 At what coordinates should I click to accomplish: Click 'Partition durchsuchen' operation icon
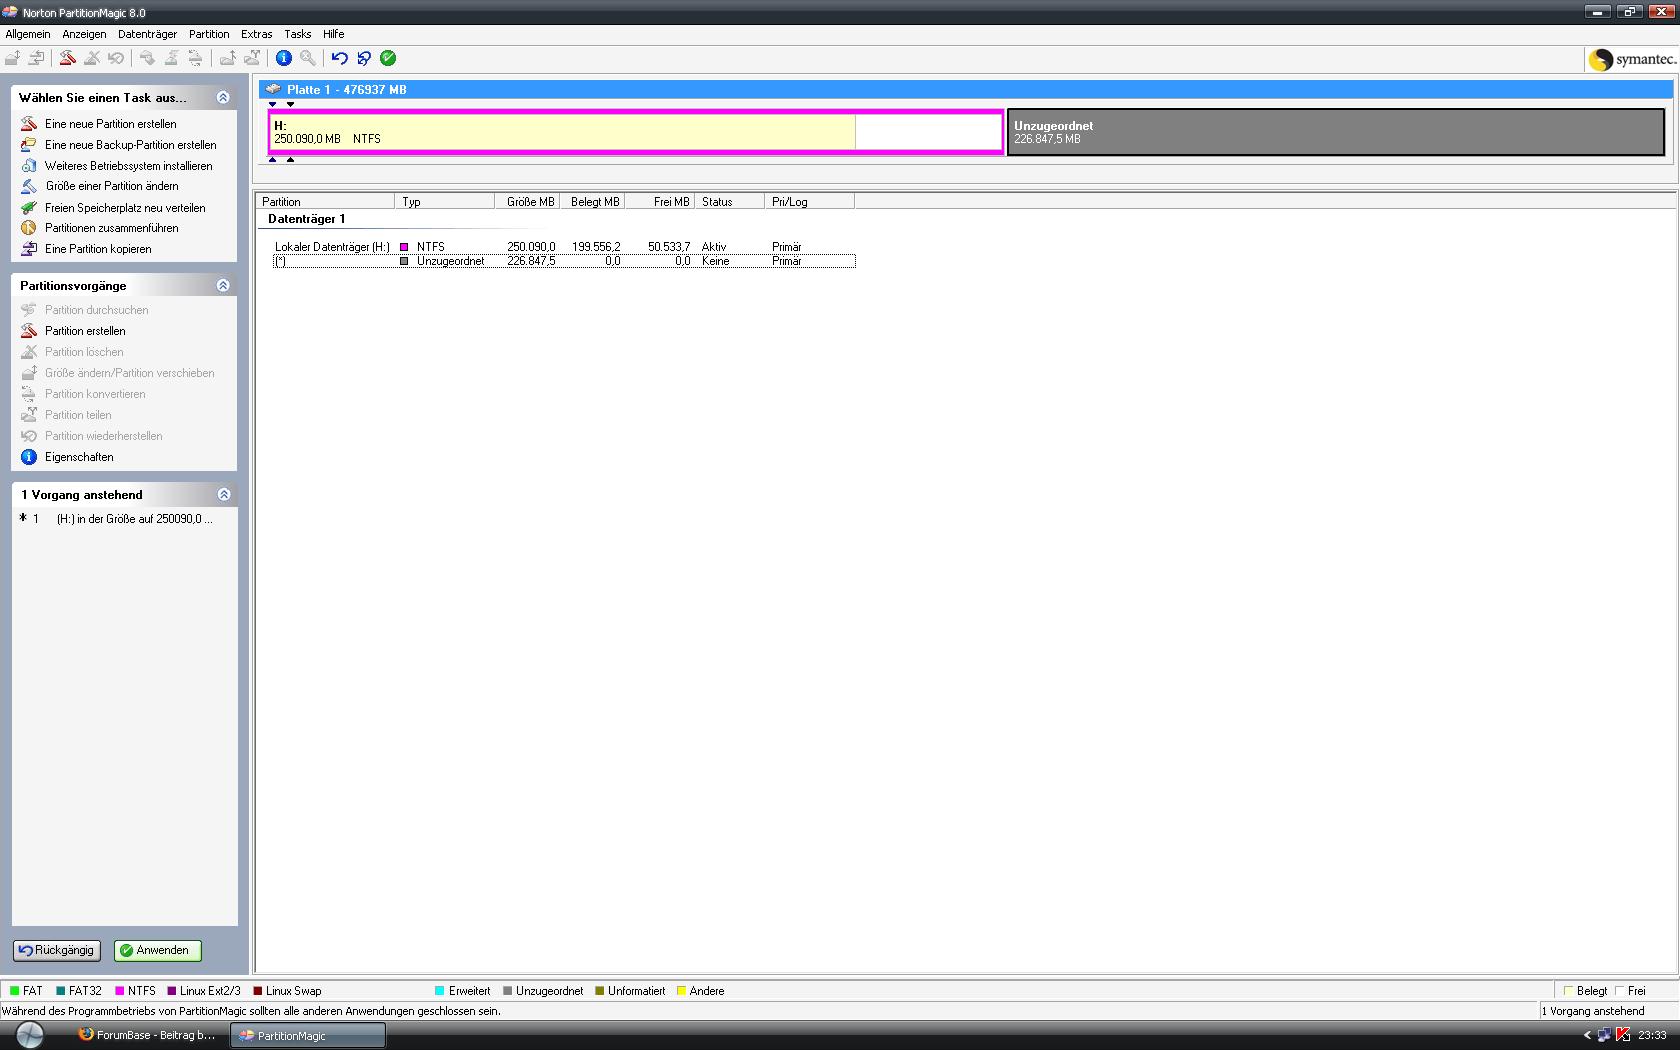(29, 310)
